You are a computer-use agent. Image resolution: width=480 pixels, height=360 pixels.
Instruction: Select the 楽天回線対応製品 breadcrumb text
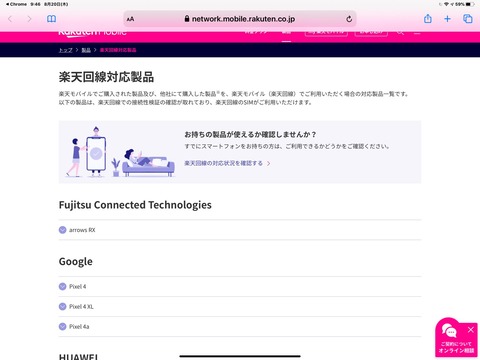pyautogui.click(x=118, y=50)
